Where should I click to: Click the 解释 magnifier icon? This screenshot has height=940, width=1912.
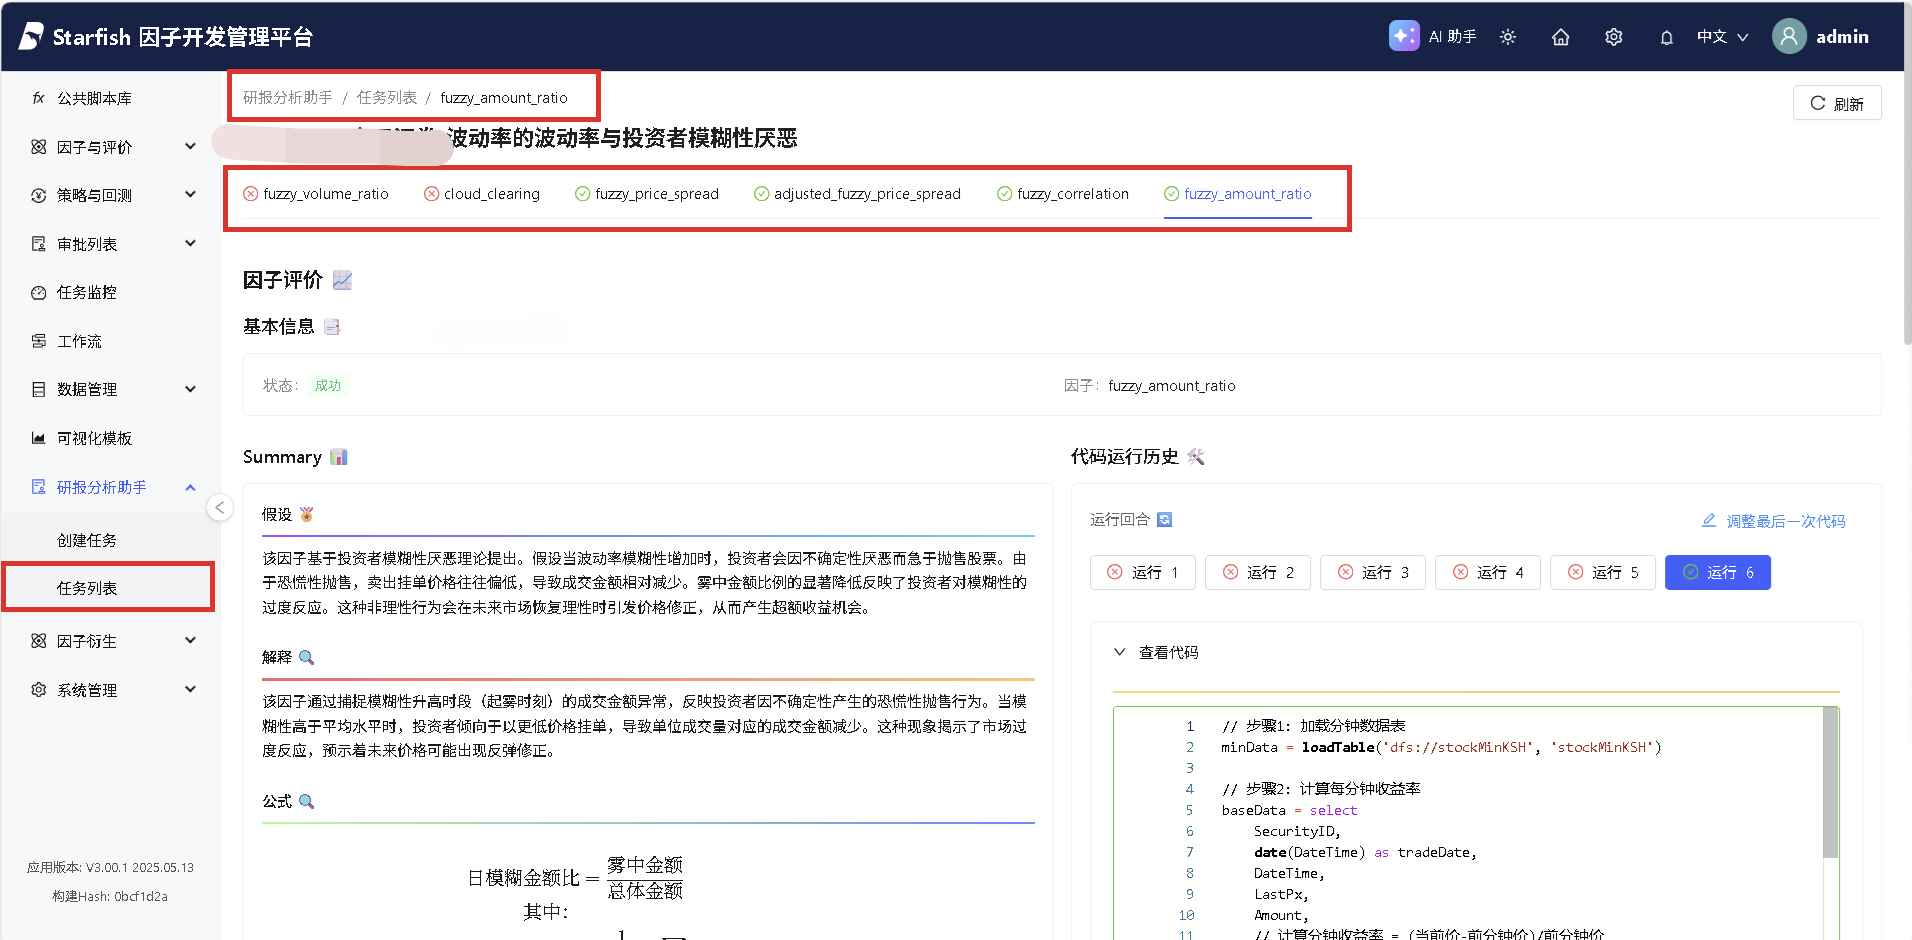click(x=306, y=657)
